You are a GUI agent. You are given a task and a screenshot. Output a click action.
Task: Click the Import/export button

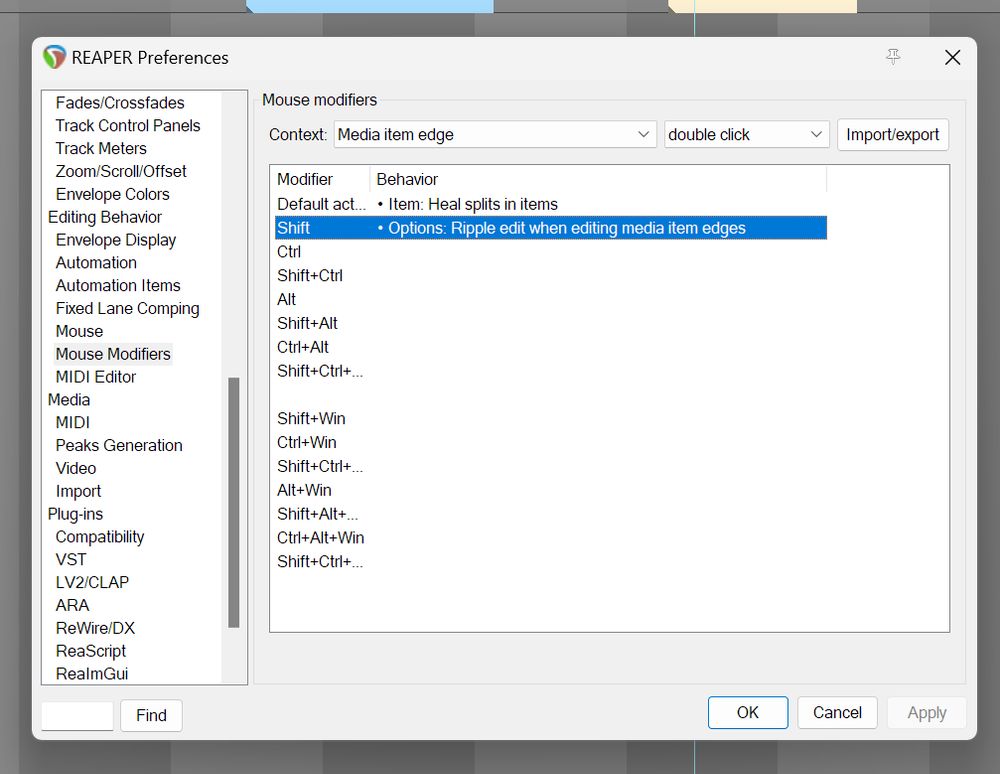tap(892, 135)
